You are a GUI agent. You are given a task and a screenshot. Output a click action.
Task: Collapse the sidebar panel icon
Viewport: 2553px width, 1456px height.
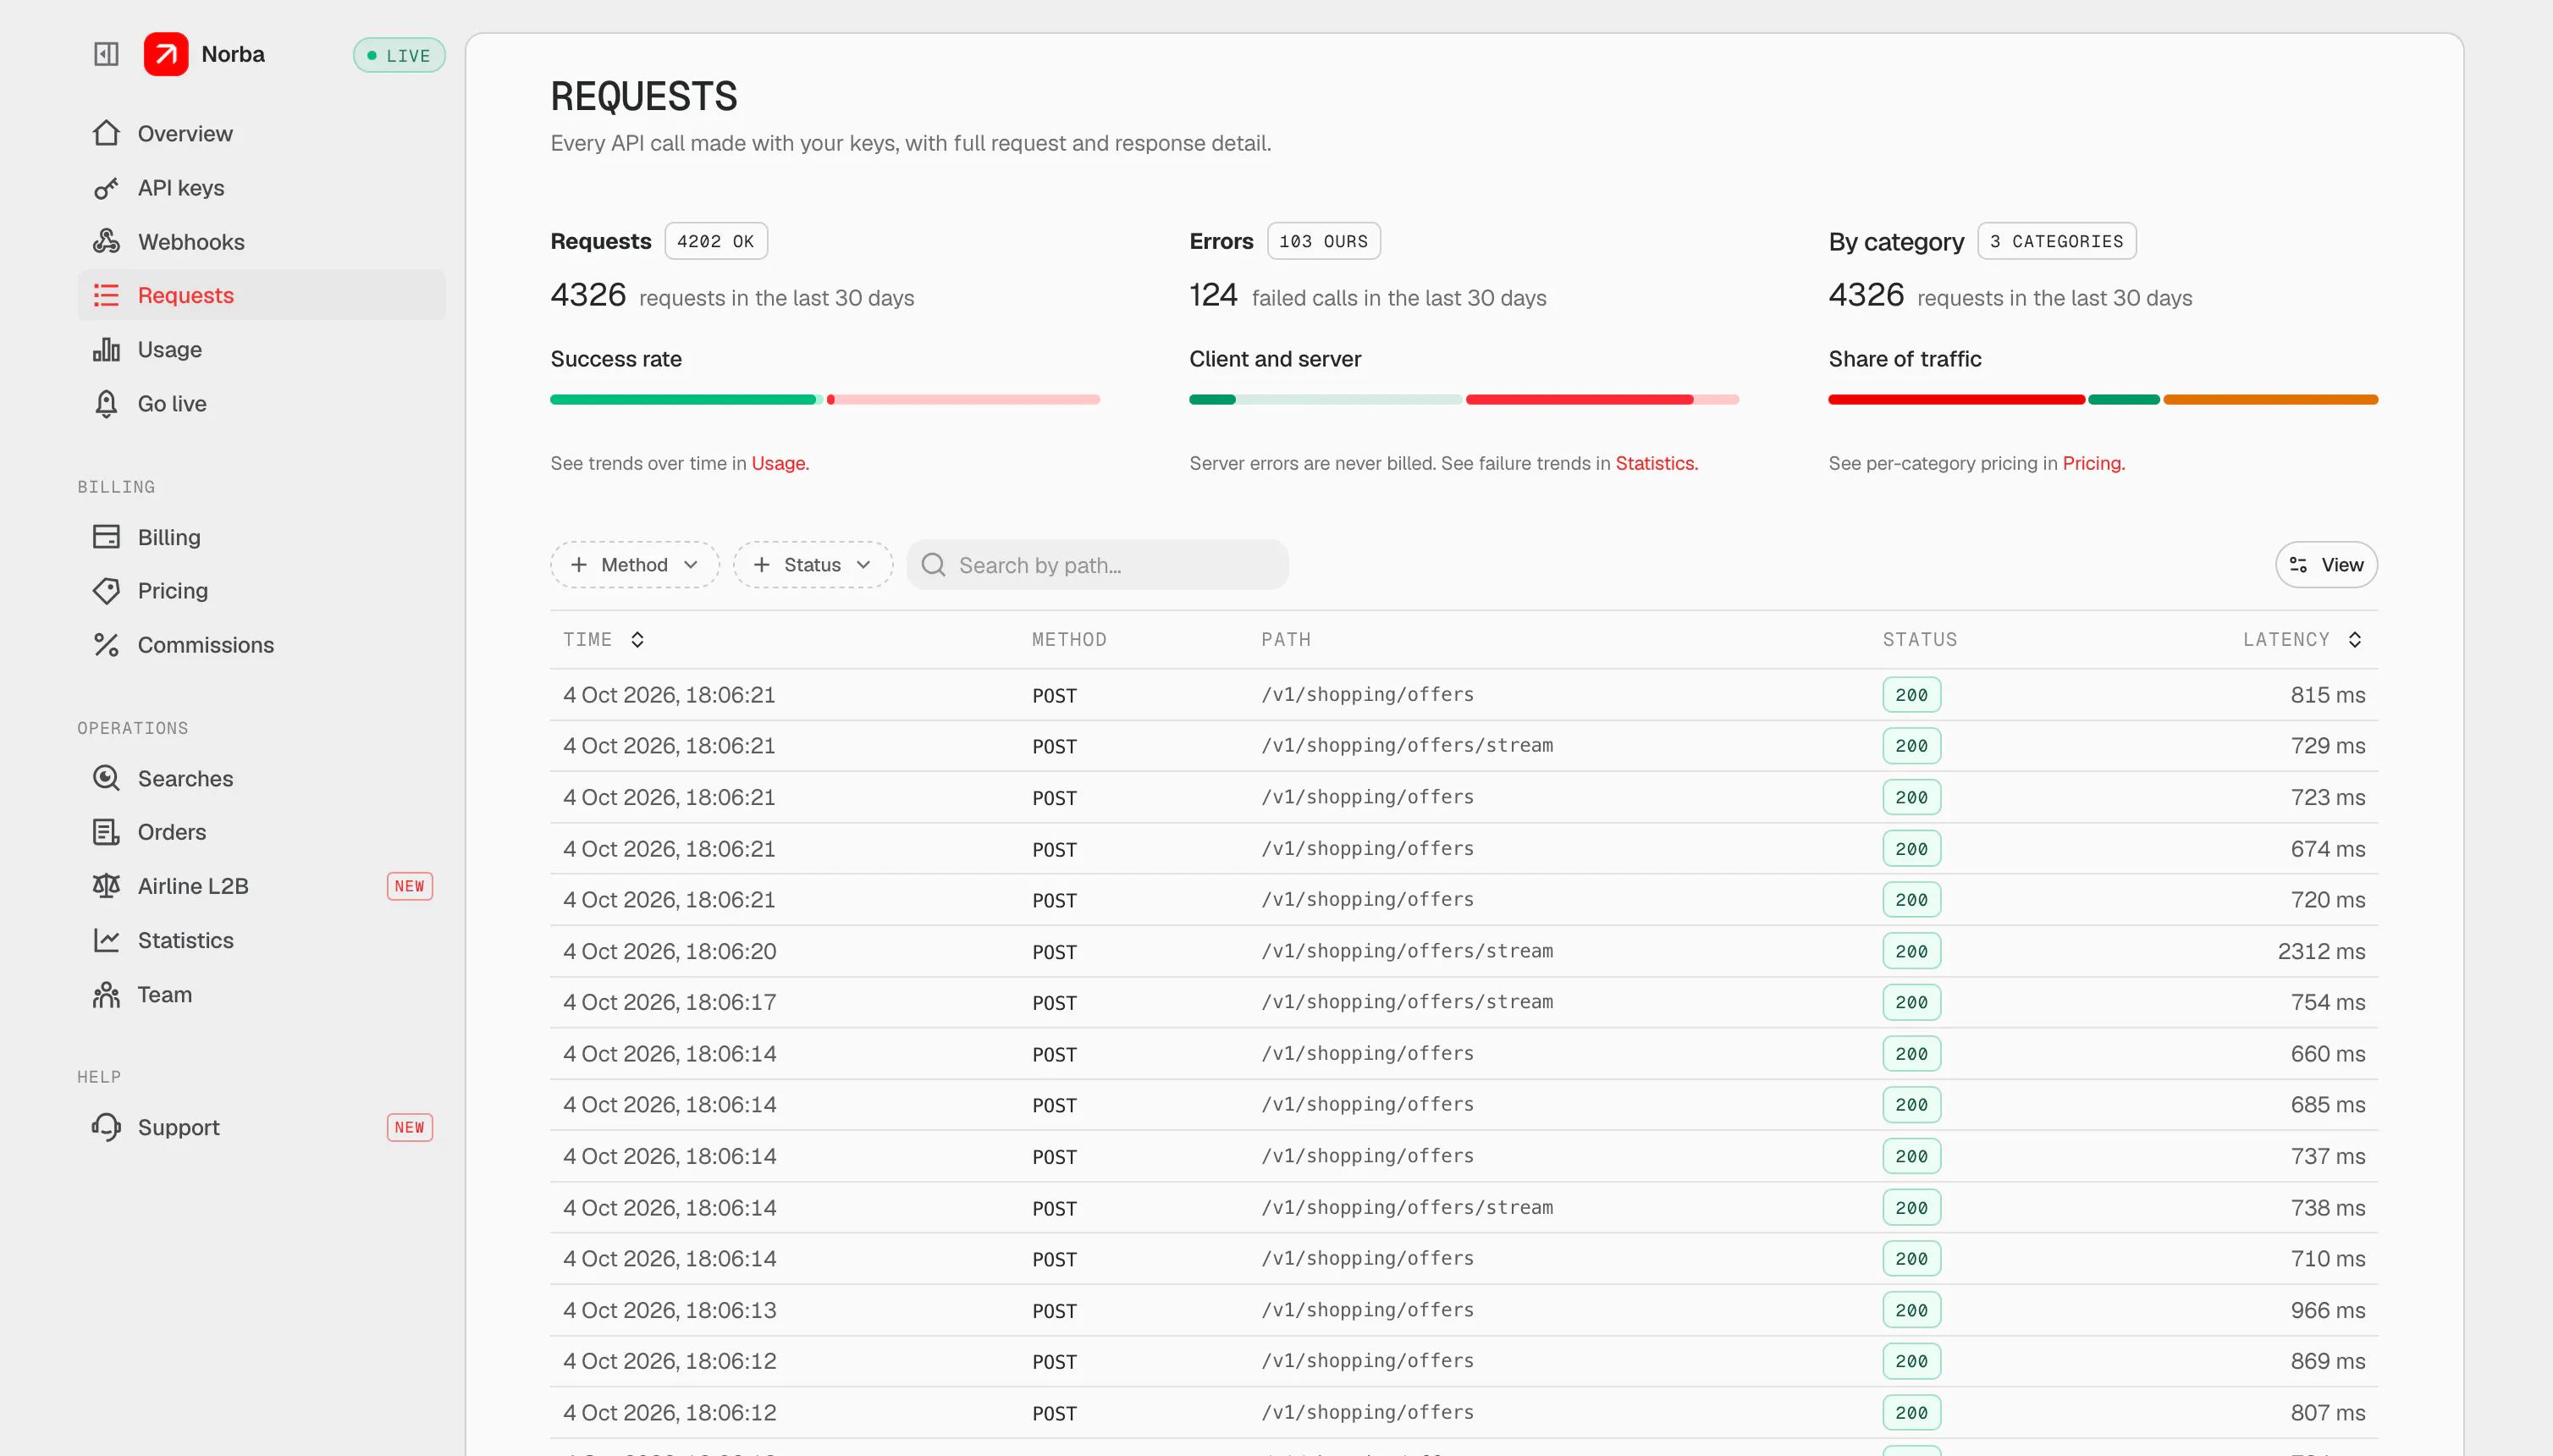pos(106,54)
